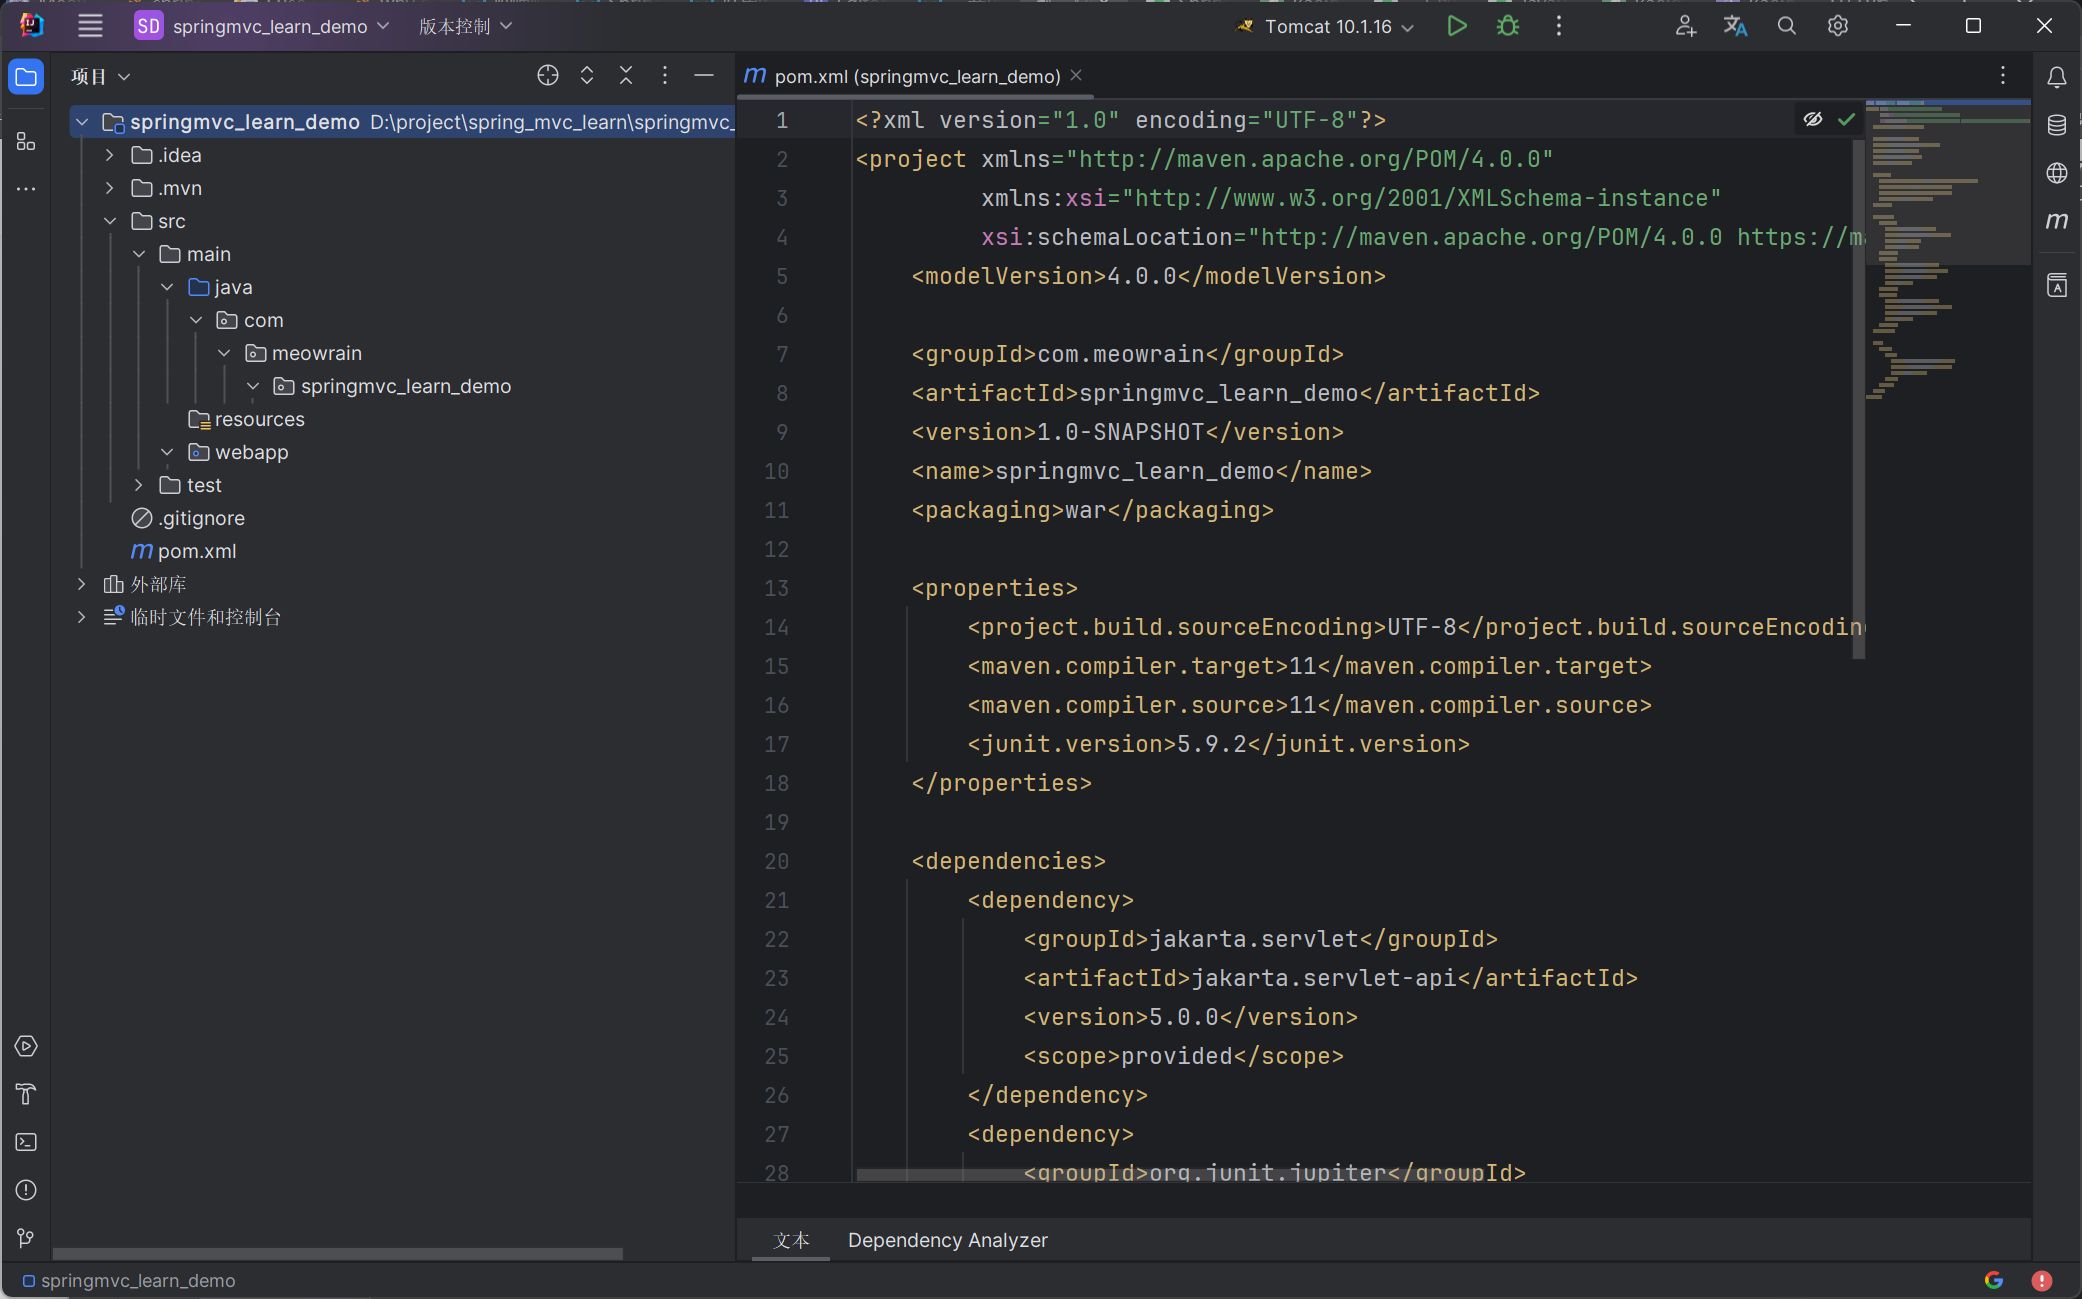This screenshot has height=1299, width=2082.
Task: Run the Tomcat configuration with green play button
Action: coord(1456,27)
